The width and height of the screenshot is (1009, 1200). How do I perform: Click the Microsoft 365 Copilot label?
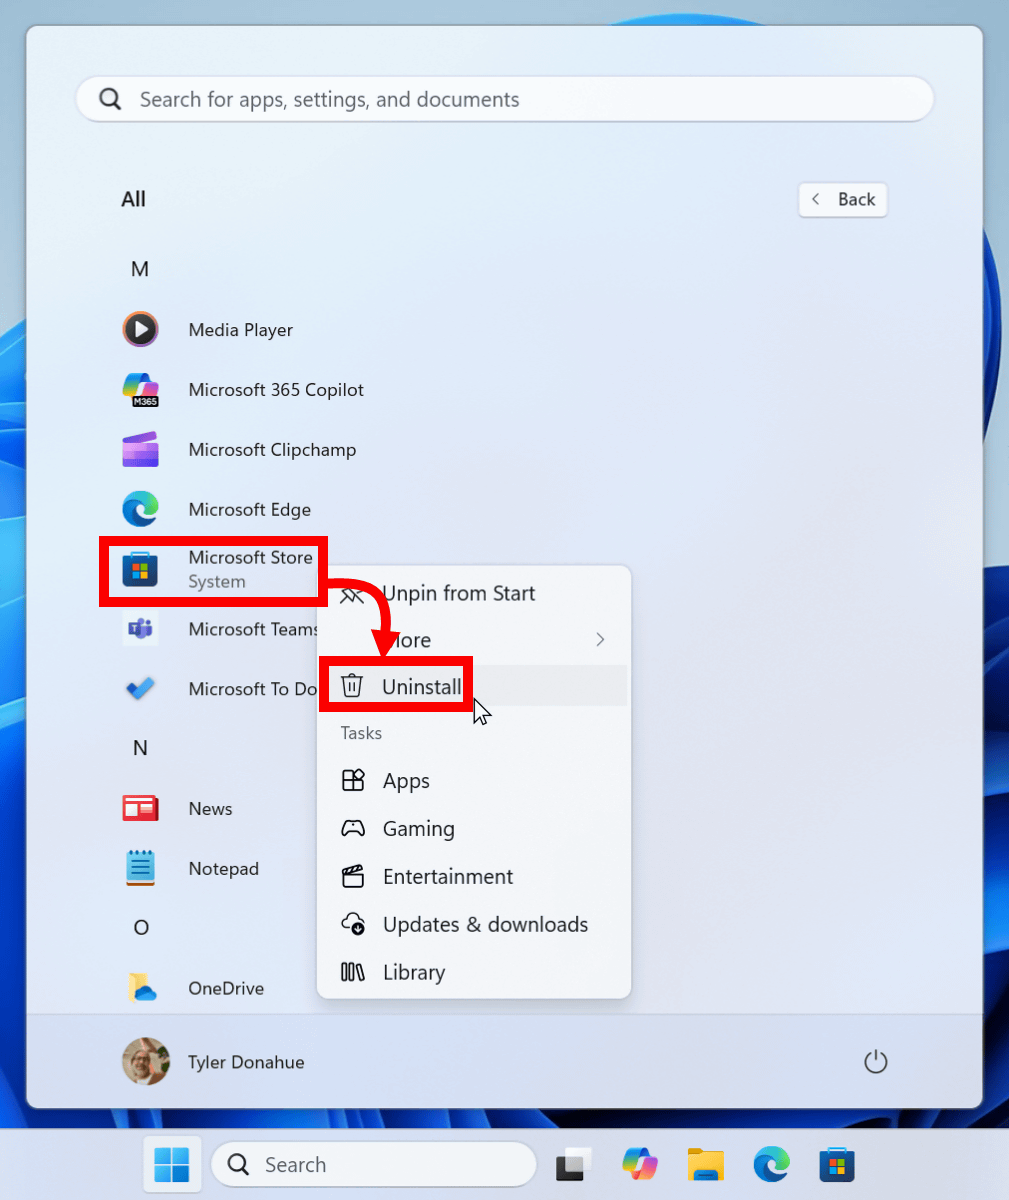[276, 390]
